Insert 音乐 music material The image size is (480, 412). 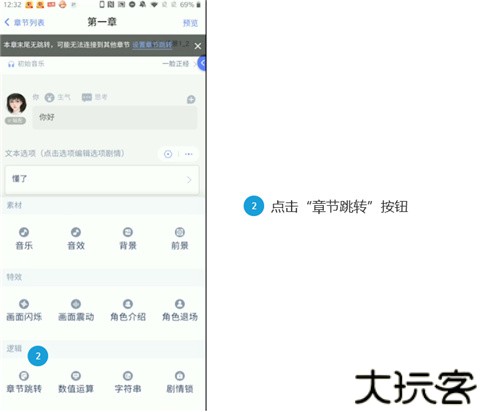click(x=24, y=239)
